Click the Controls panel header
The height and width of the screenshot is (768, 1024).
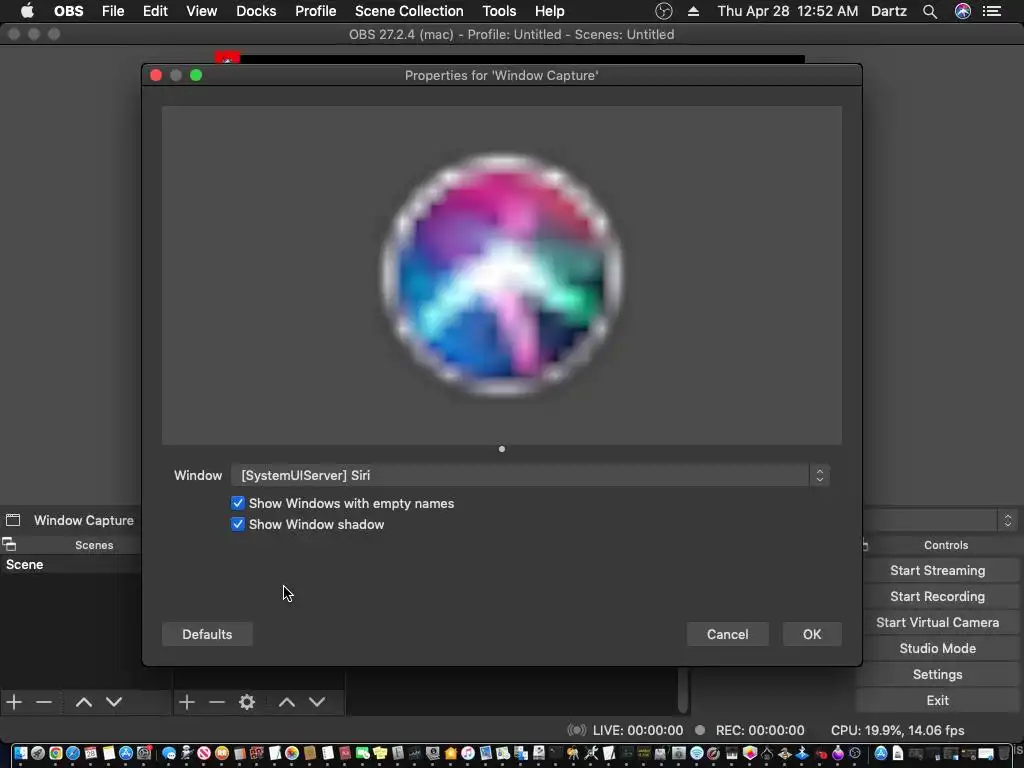pos(946,545)
